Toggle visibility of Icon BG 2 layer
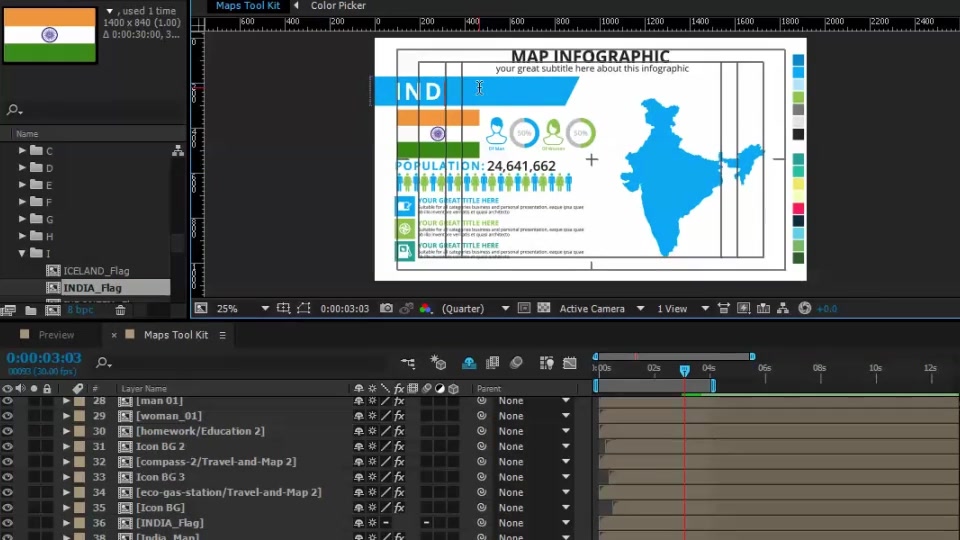This screenshot has height=540, width=960. 7,446
